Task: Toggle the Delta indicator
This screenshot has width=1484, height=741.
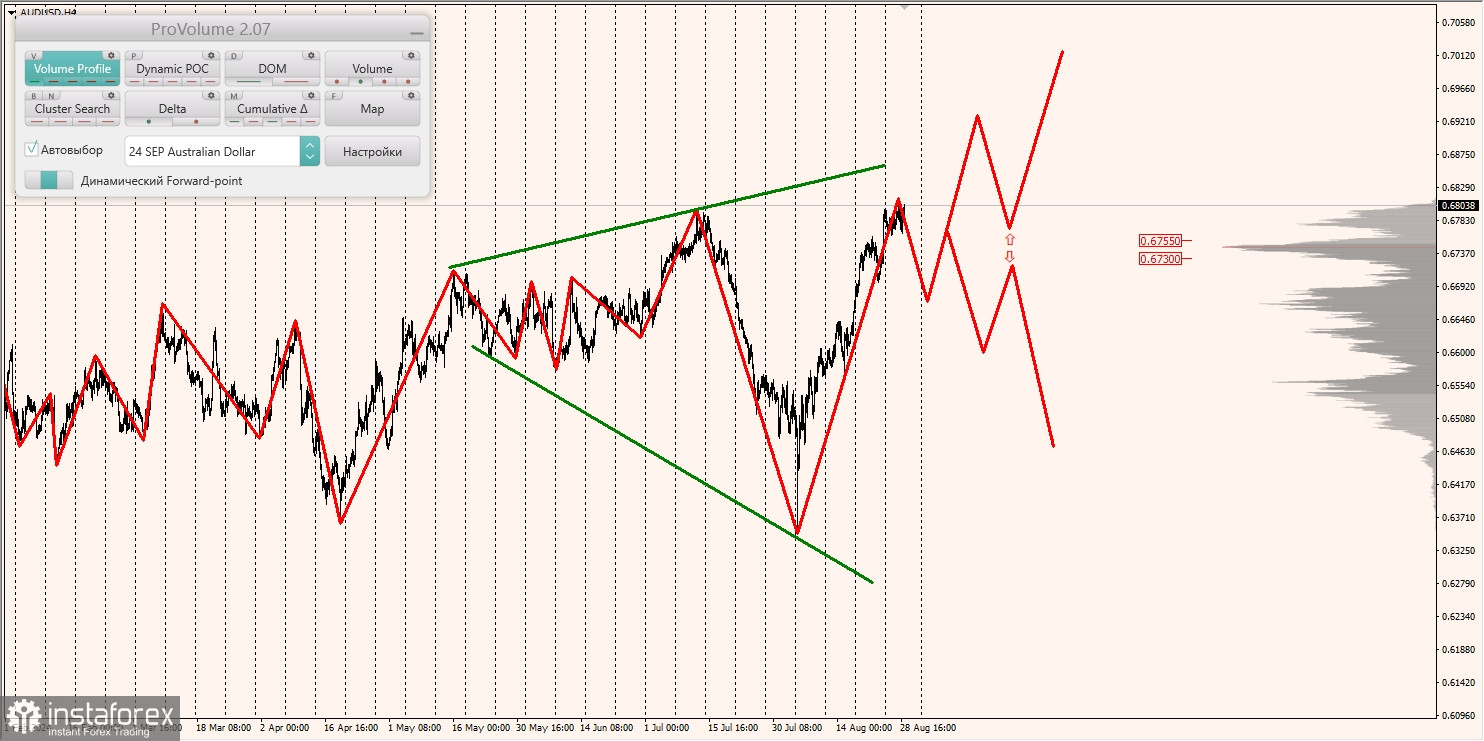Action: pos(172,108)
